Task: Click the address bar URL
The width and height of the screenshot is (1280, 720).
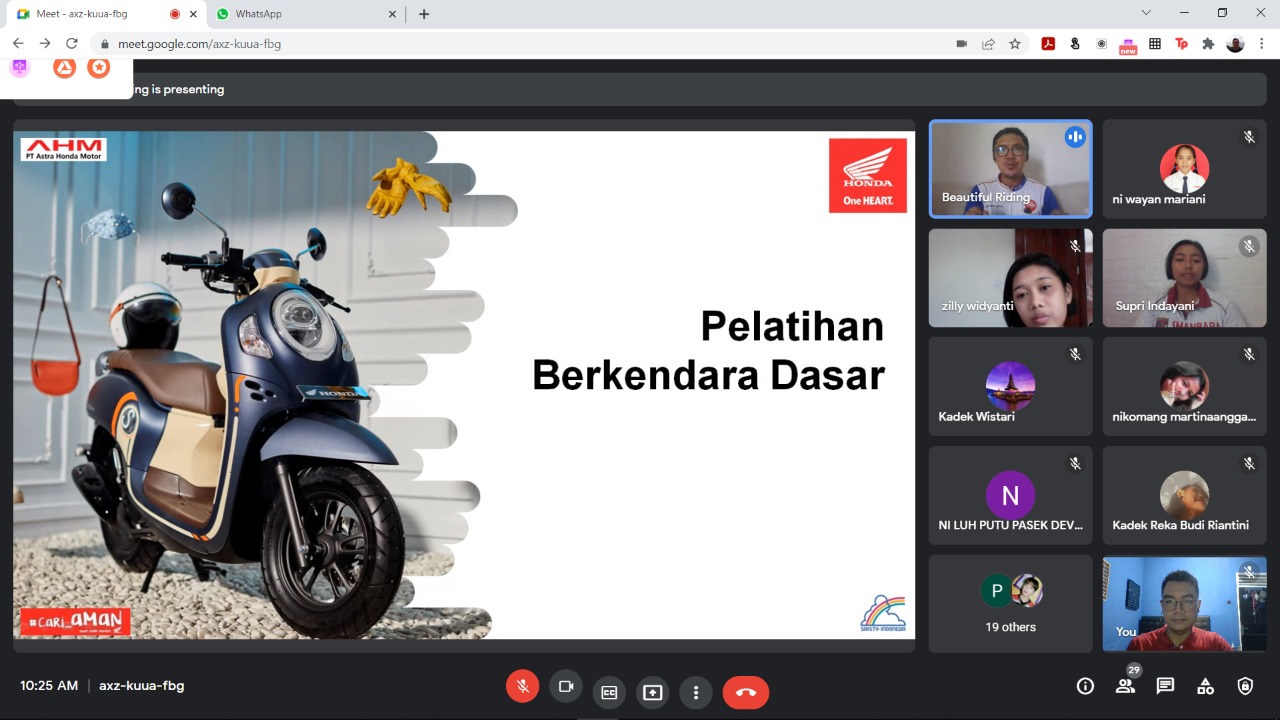Action: 199,44
